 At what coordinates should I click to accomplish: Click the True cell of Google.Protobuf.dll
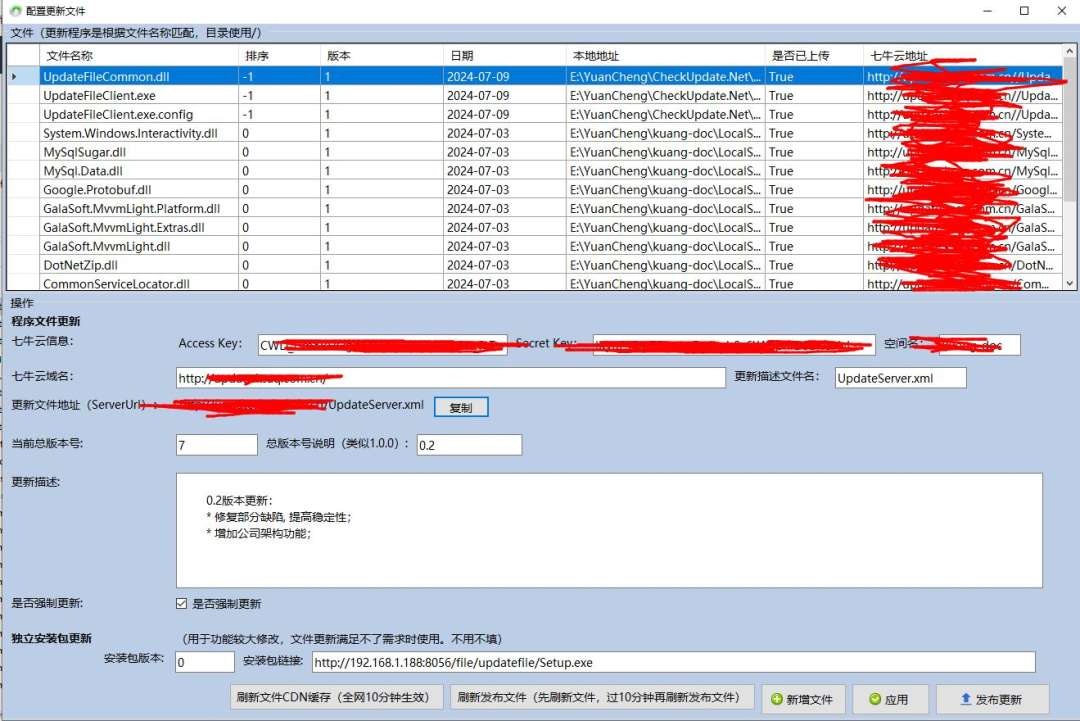coord(814,189)
